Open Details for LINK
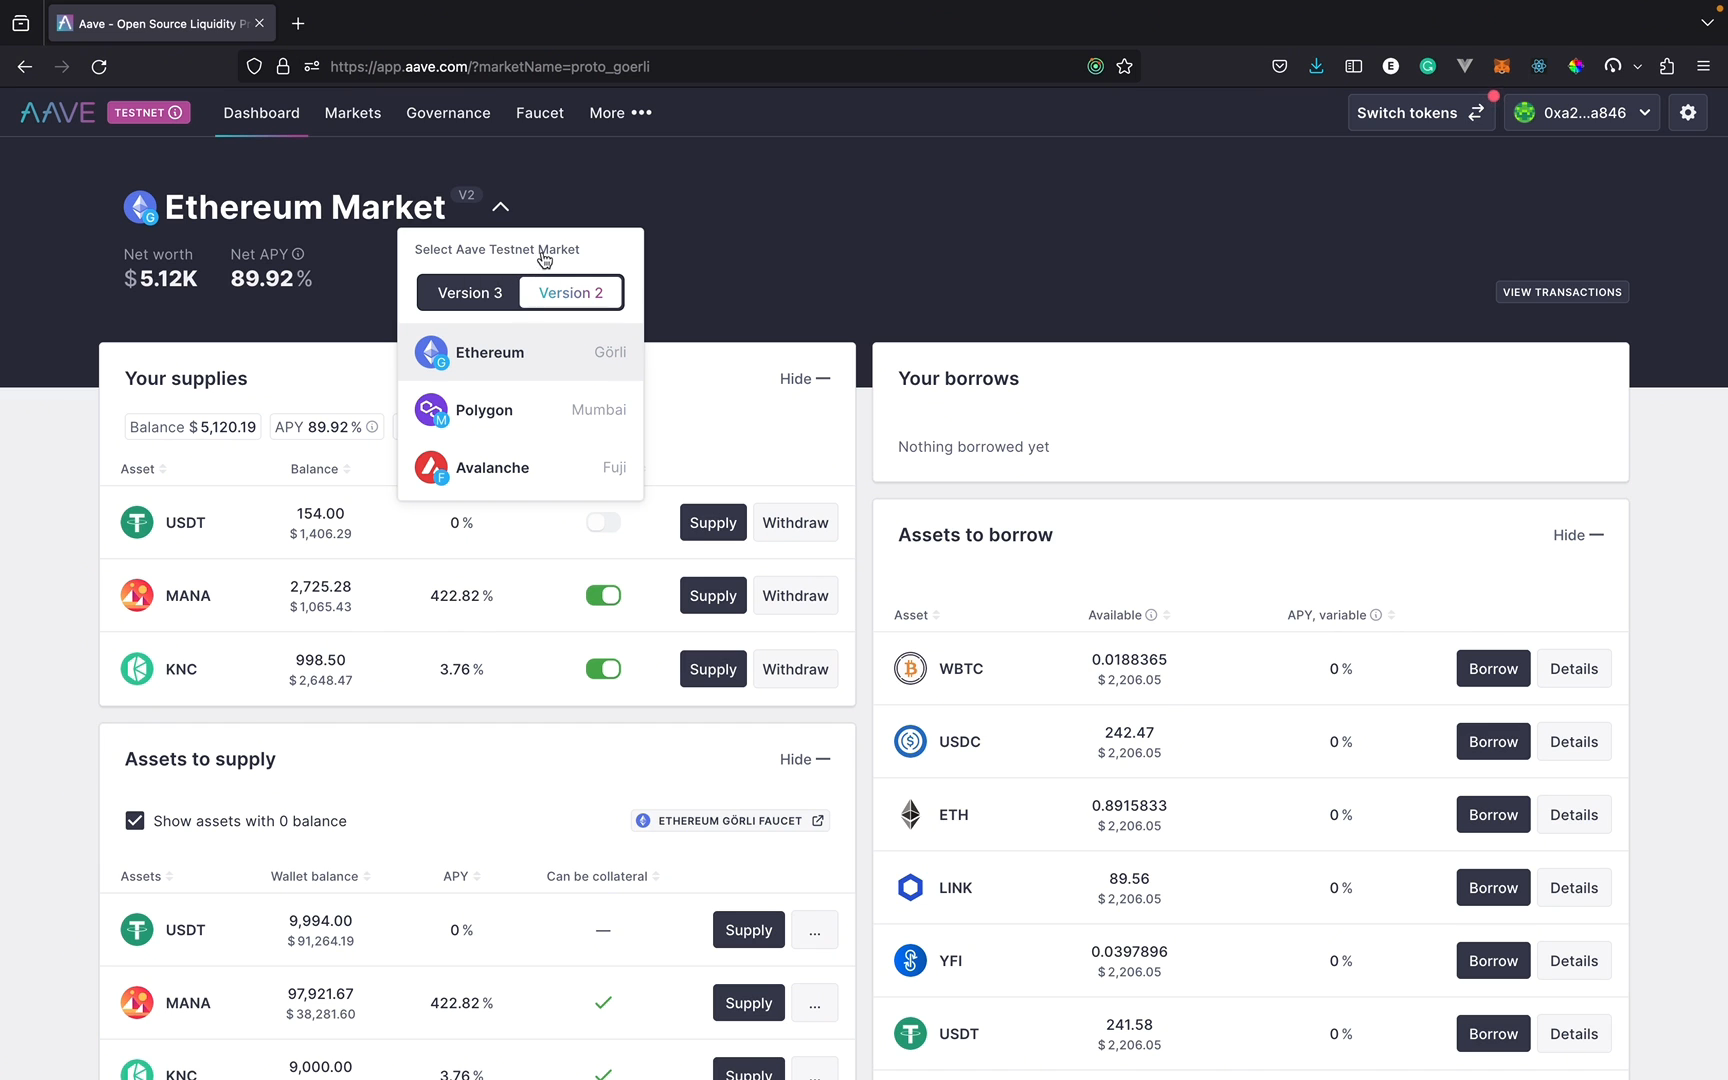Viewport: 1728px width, 1080px height. 1574,887
